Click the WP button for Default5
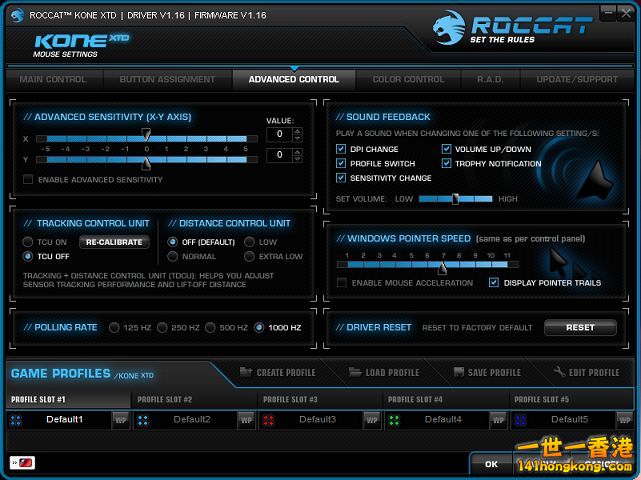Viewport: 641px width, 480px height. (x=624, y=420)
